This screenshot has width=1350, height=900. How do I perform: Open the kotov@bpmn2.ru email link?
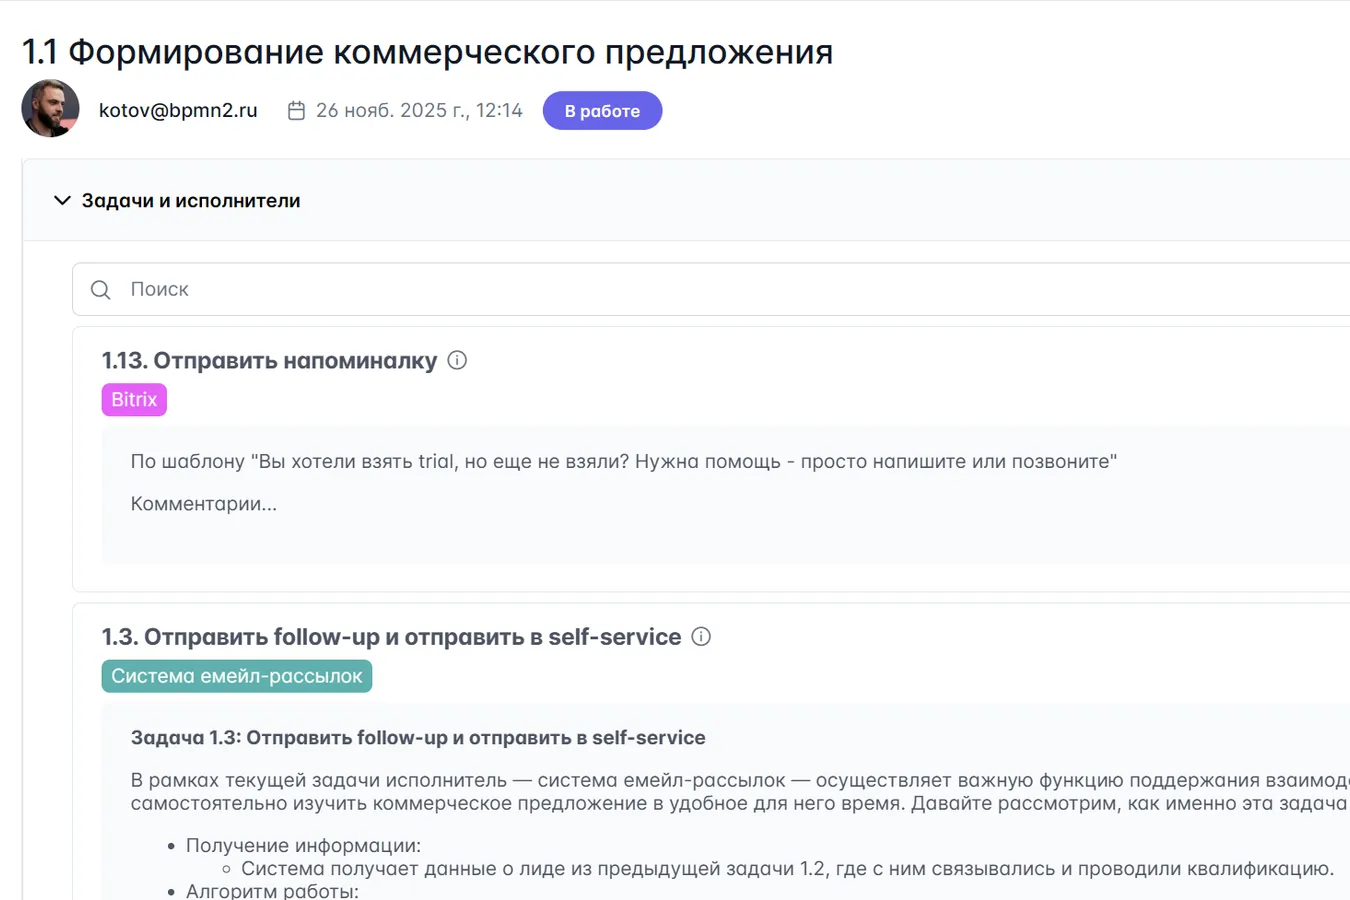pyautogui.click(x=178, y=110)
